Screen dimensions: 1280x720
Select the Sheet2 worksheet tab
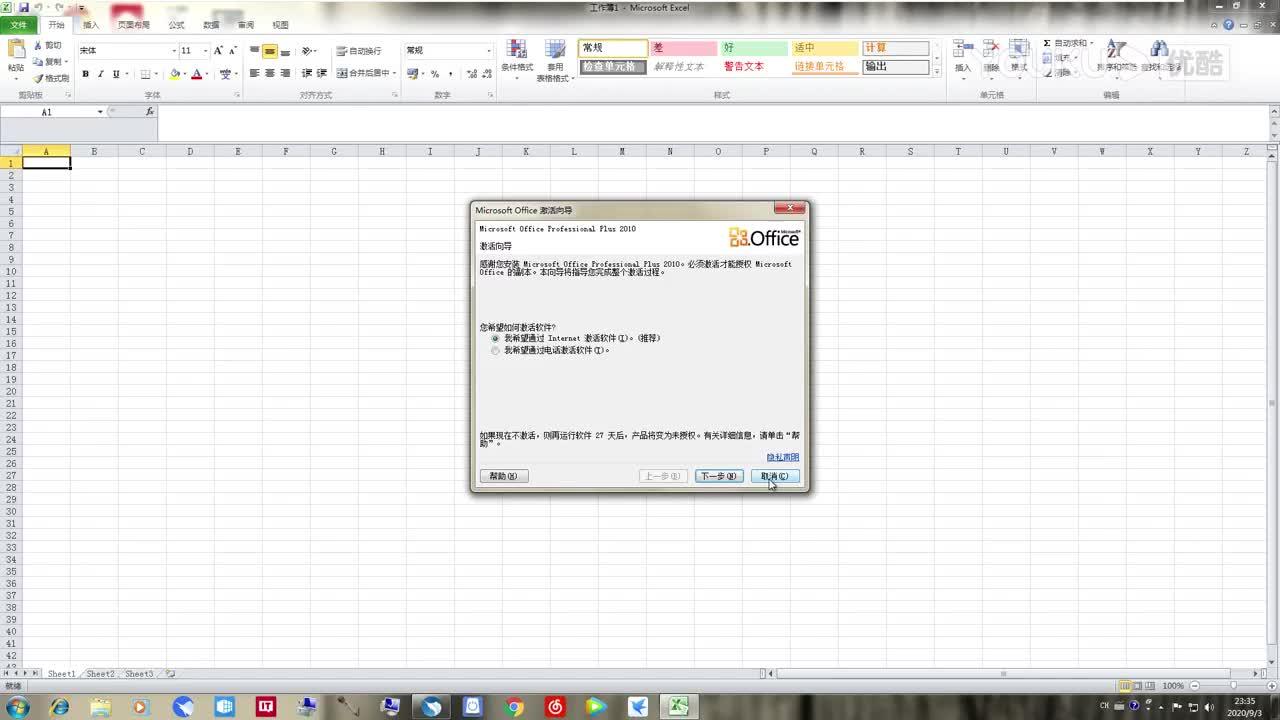pyautogui.click(x=99, y=673)
